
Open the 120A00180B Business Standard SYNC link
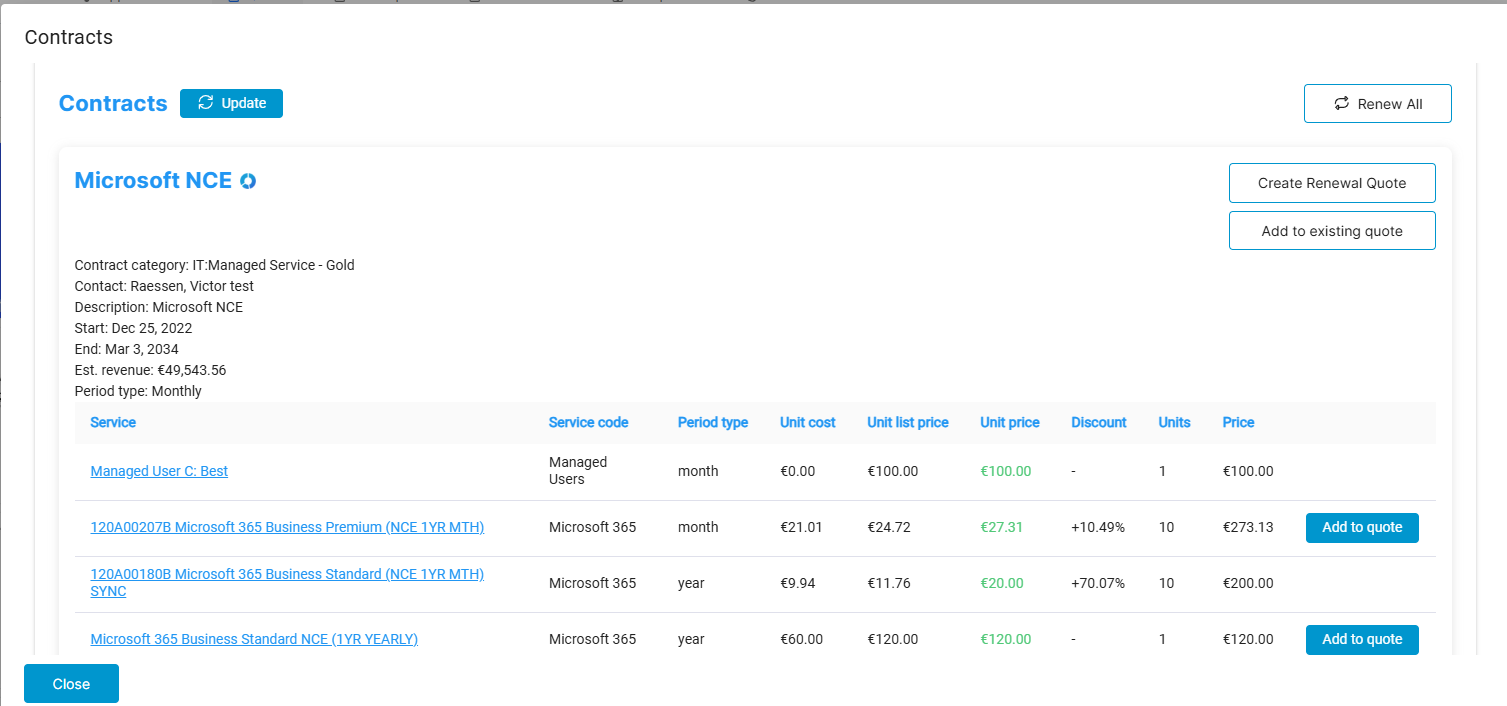pyautogui.click(x=287, y=583)
